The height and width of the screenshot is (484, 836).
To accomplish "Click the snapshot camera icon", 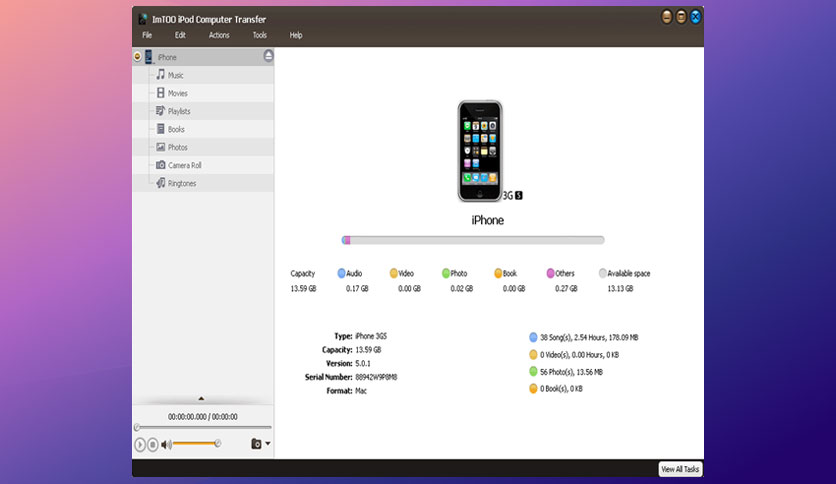I will [256, 443].
